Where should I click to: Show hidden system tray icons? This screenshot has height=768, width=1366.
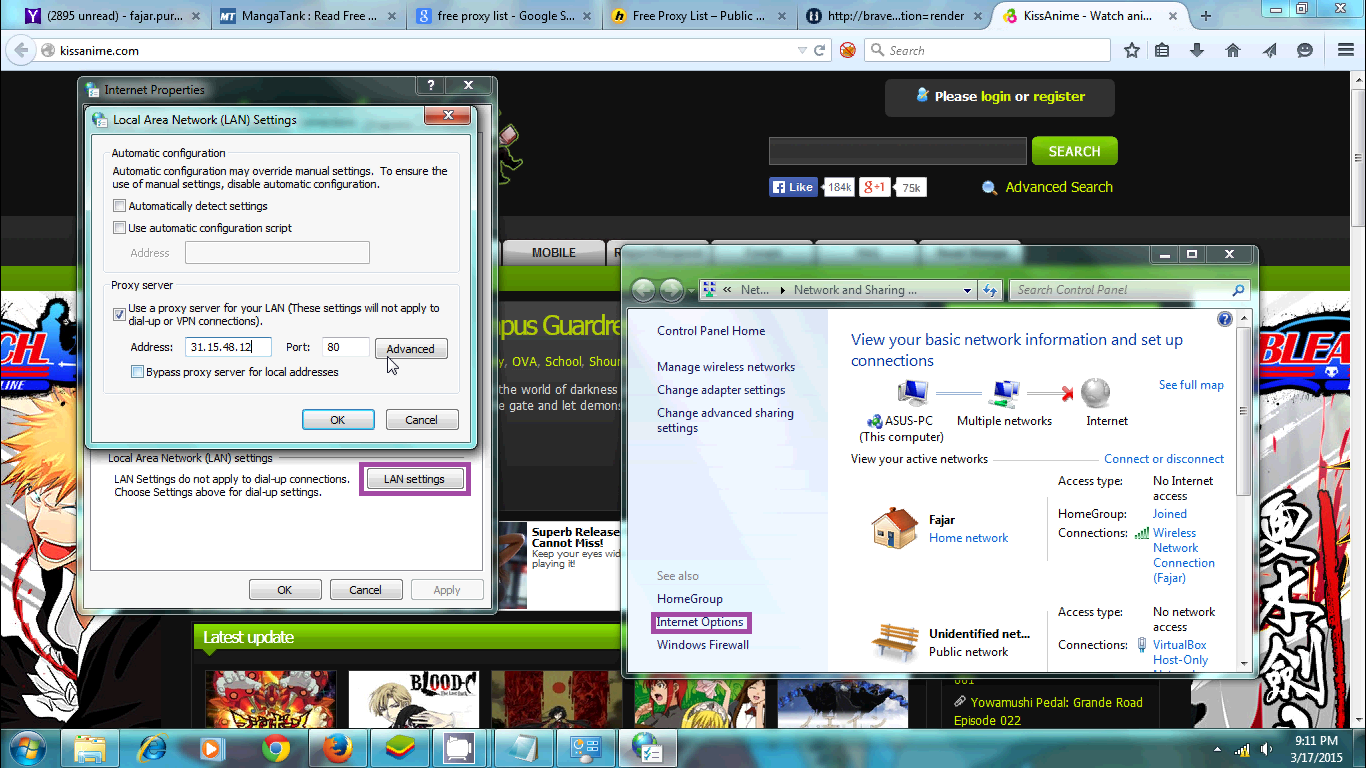click(x=1219, y=749)
